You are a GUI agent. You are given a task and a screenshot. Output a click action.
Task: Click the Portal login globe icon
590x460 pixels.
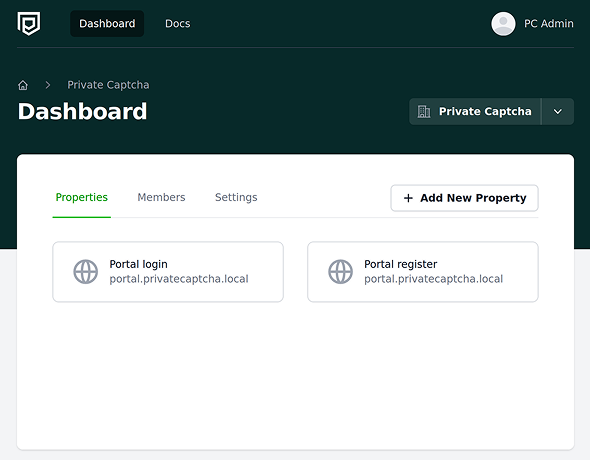[85, 272]
